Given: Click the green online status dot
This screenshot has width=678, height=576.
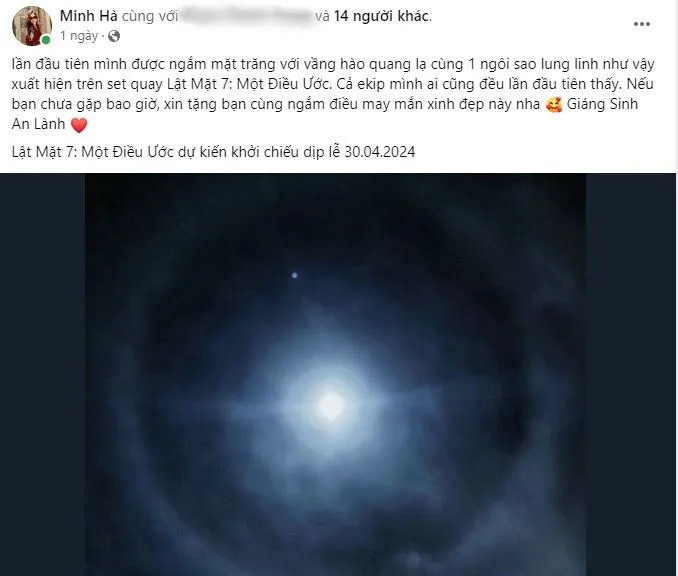Looking at the screenshot, I should [46, 40].
